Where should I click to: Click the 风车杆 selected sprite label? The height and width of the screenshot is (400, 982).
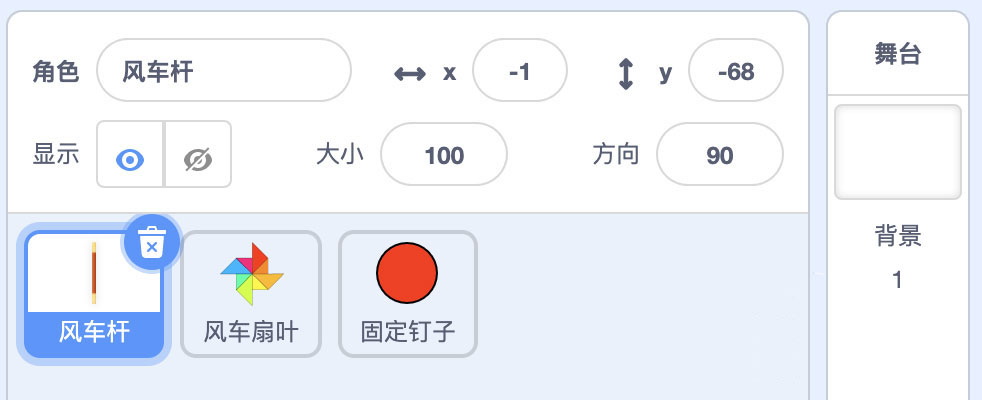point(94,332)
